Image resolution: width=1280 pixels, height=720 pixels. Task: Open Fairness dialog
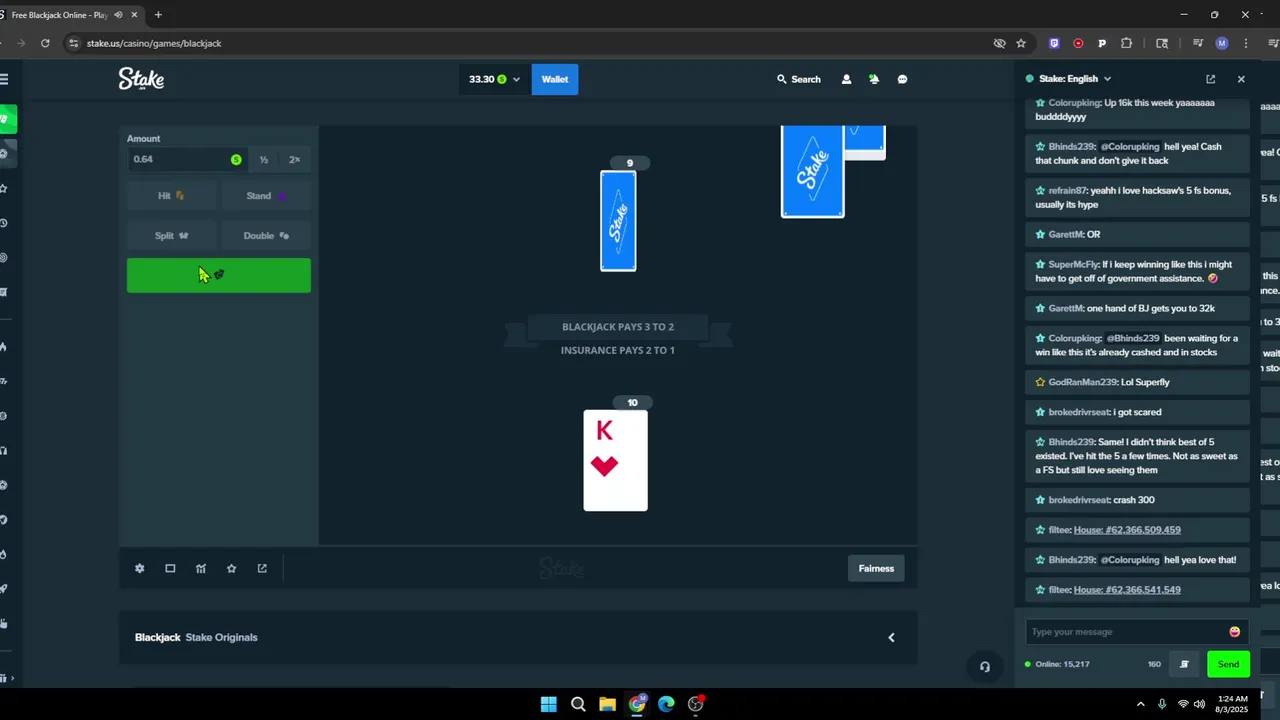[x=876, y=568]
